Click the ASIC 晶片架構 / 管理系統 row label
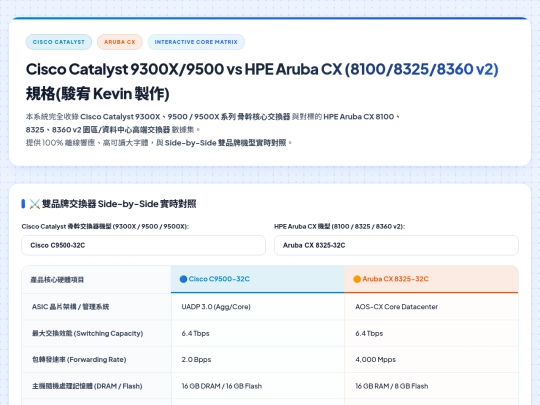 pos(70,307)
